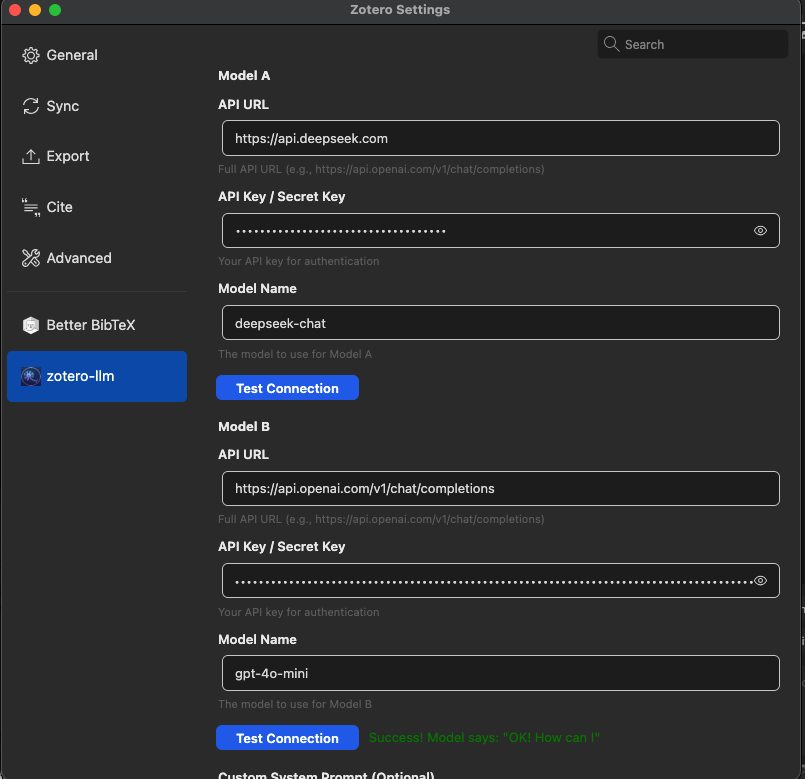The height and width of the screenshot is (779, 805).
Task: Click 'The model to use for Model A' hint
Action: (295, 354)
